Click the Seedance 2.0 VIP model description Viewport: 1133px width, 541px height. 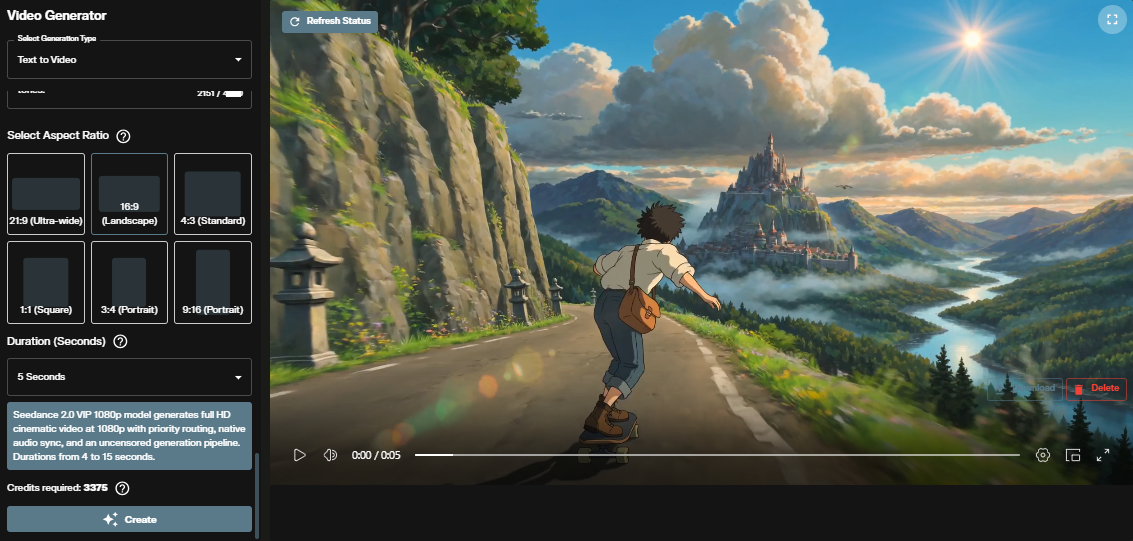pos(129,436)
